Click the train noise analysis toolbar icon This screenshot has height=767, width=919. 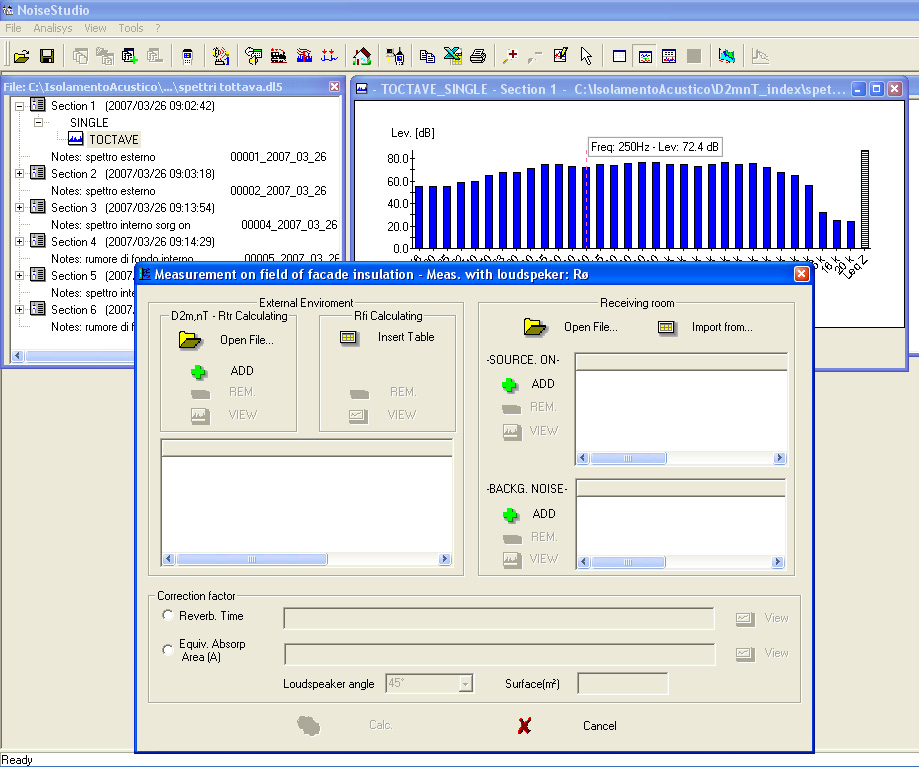[x=278, y=56]
